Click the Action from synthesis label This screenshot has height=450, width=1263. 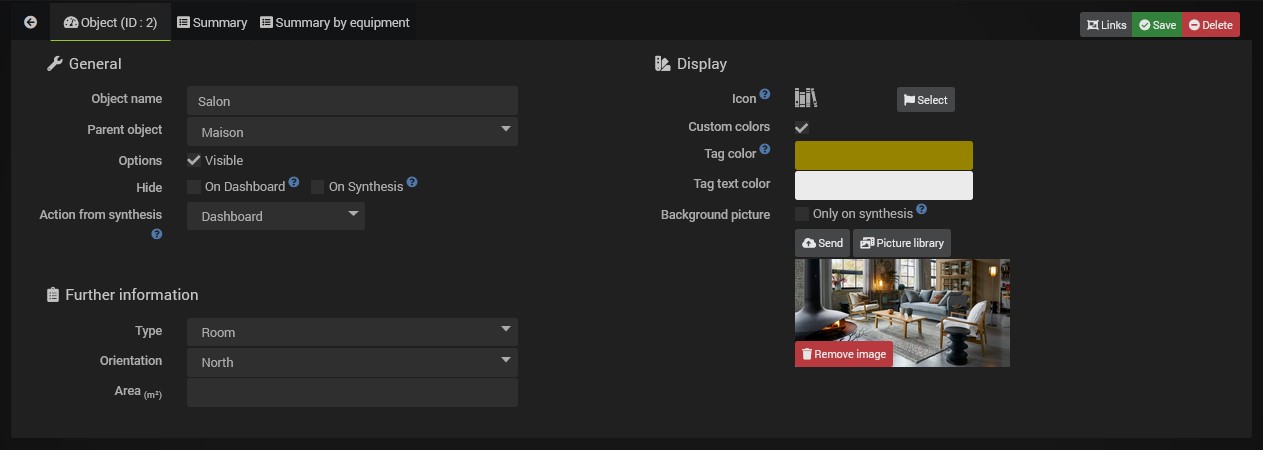click(x=100, y=215)
